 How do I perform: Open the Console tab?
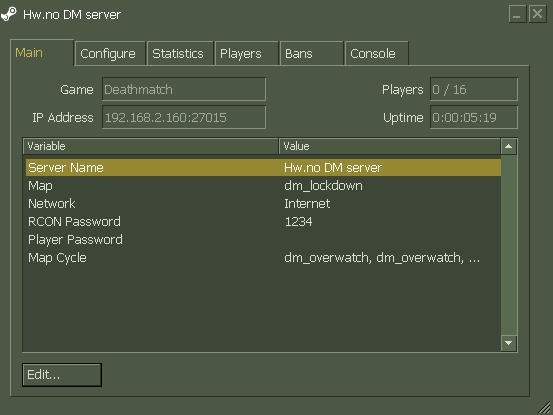coord(376,54)
